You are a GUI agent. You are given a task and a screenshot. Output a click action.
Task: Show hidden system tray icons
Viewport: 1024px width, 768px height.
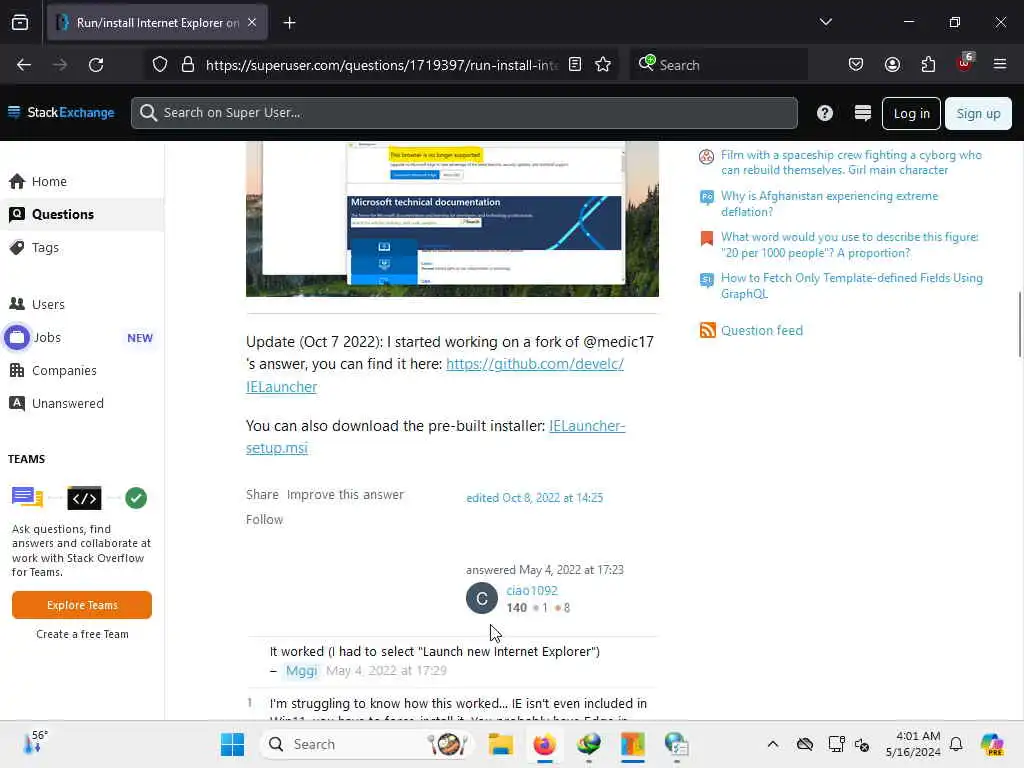[773, 744]
